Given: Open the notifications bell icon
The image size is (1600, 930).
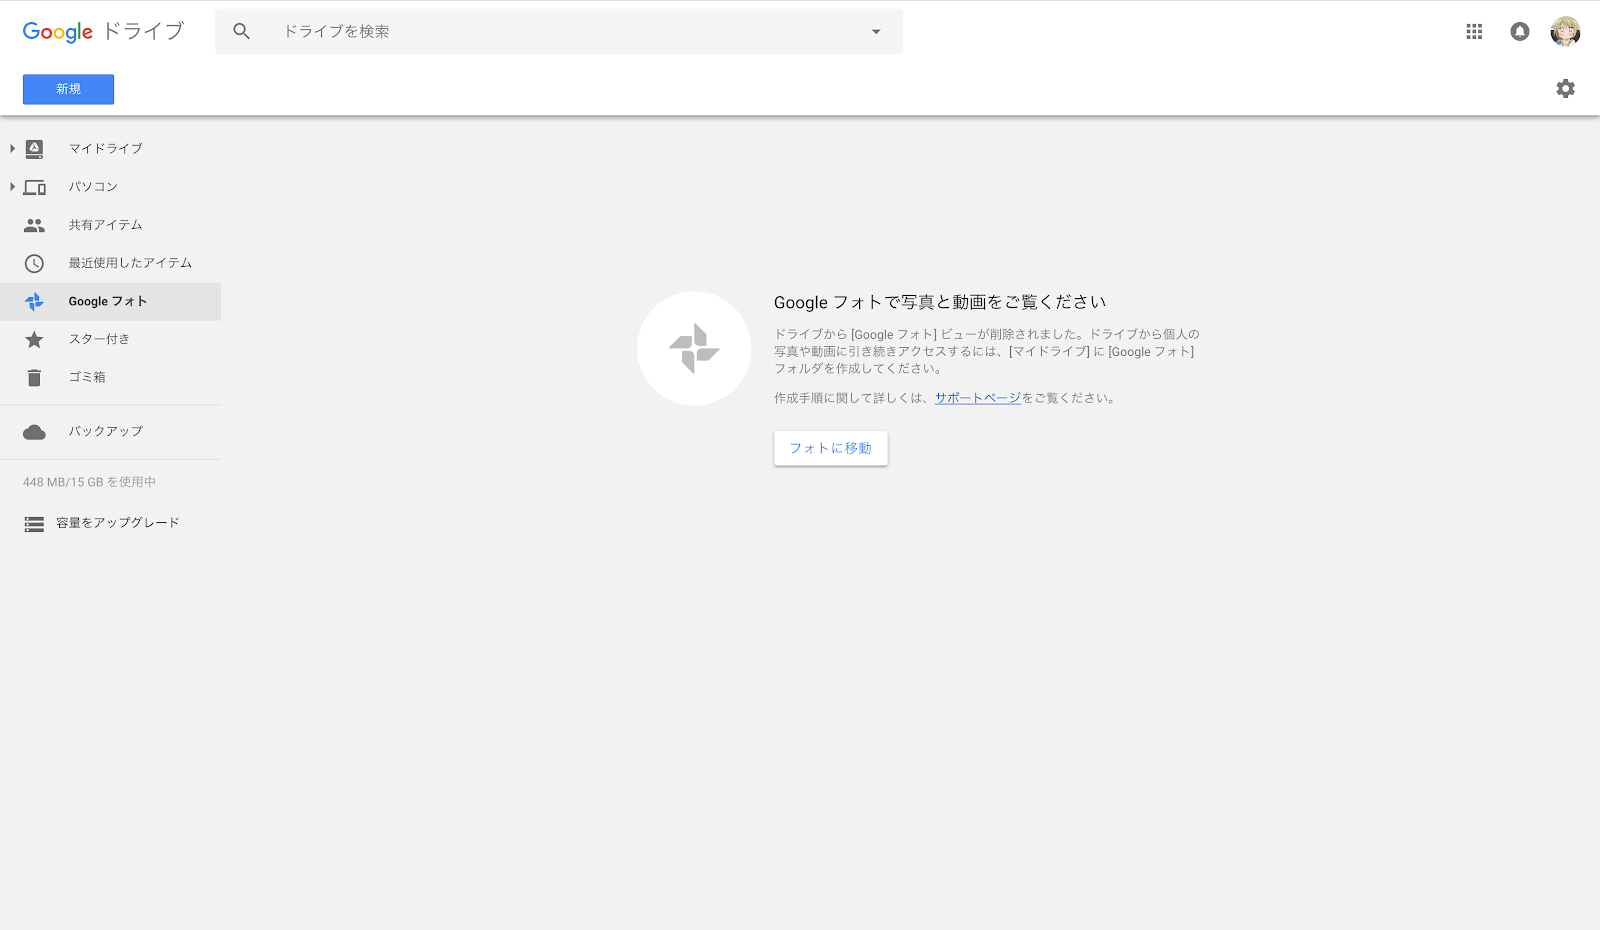Looking at the screenshot, I should point(1520,32).
